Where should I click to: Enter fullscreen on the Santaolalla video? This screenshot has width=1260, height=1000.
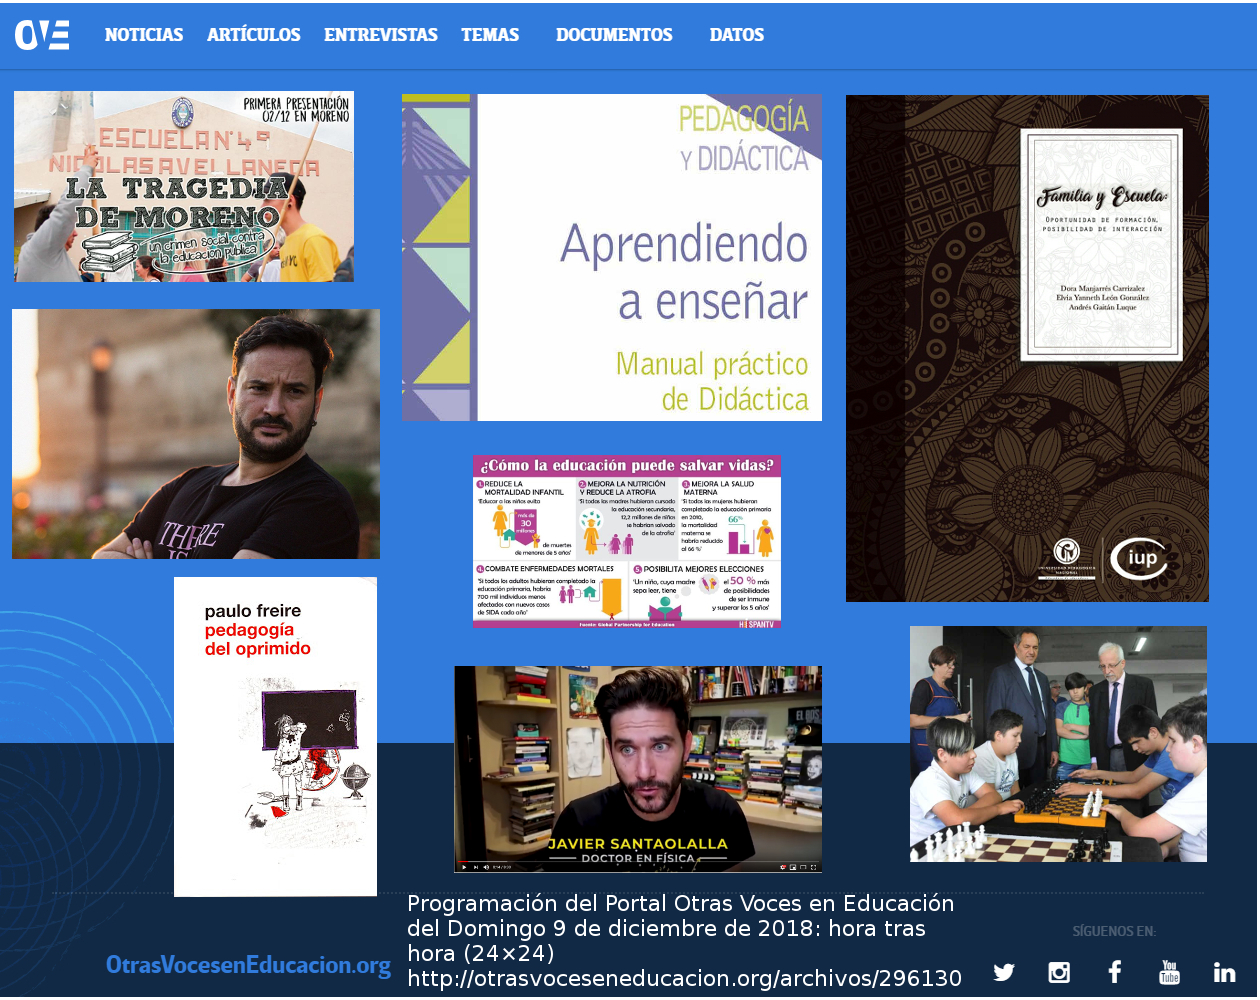(814, 867)
